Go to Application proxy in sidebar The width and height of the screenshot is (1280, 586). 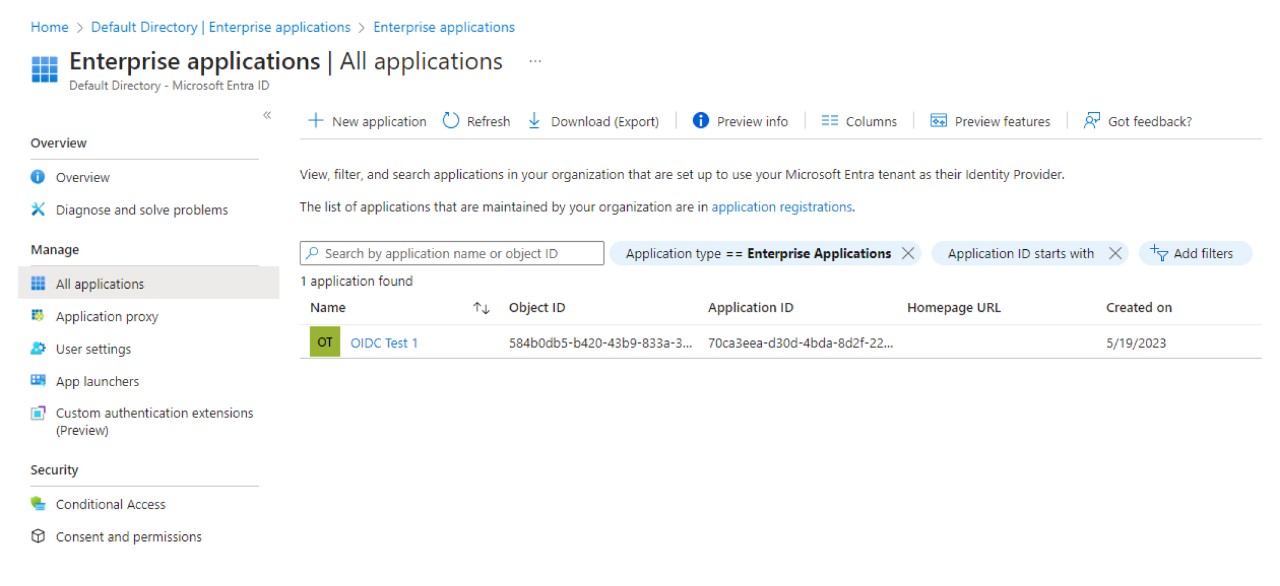pos(107,317)
